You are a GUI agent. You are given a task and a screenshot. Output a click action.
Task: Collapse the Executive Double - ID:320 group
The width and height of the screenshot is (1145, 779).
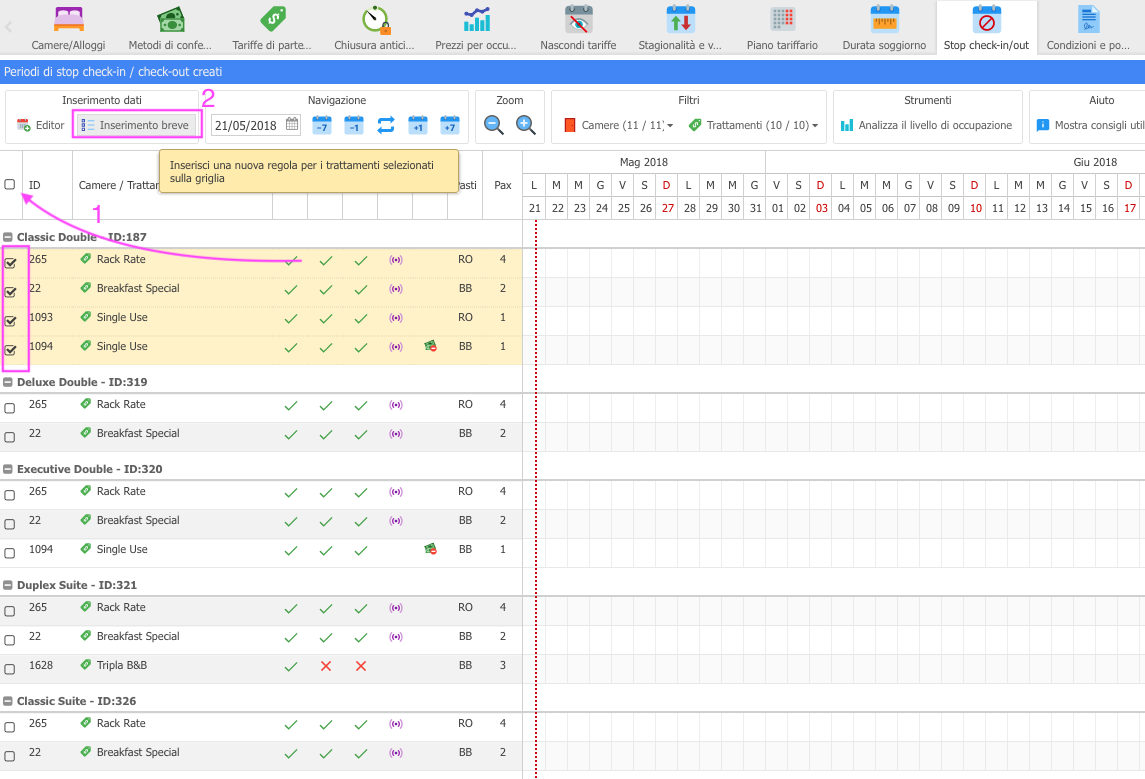[8, 469]
